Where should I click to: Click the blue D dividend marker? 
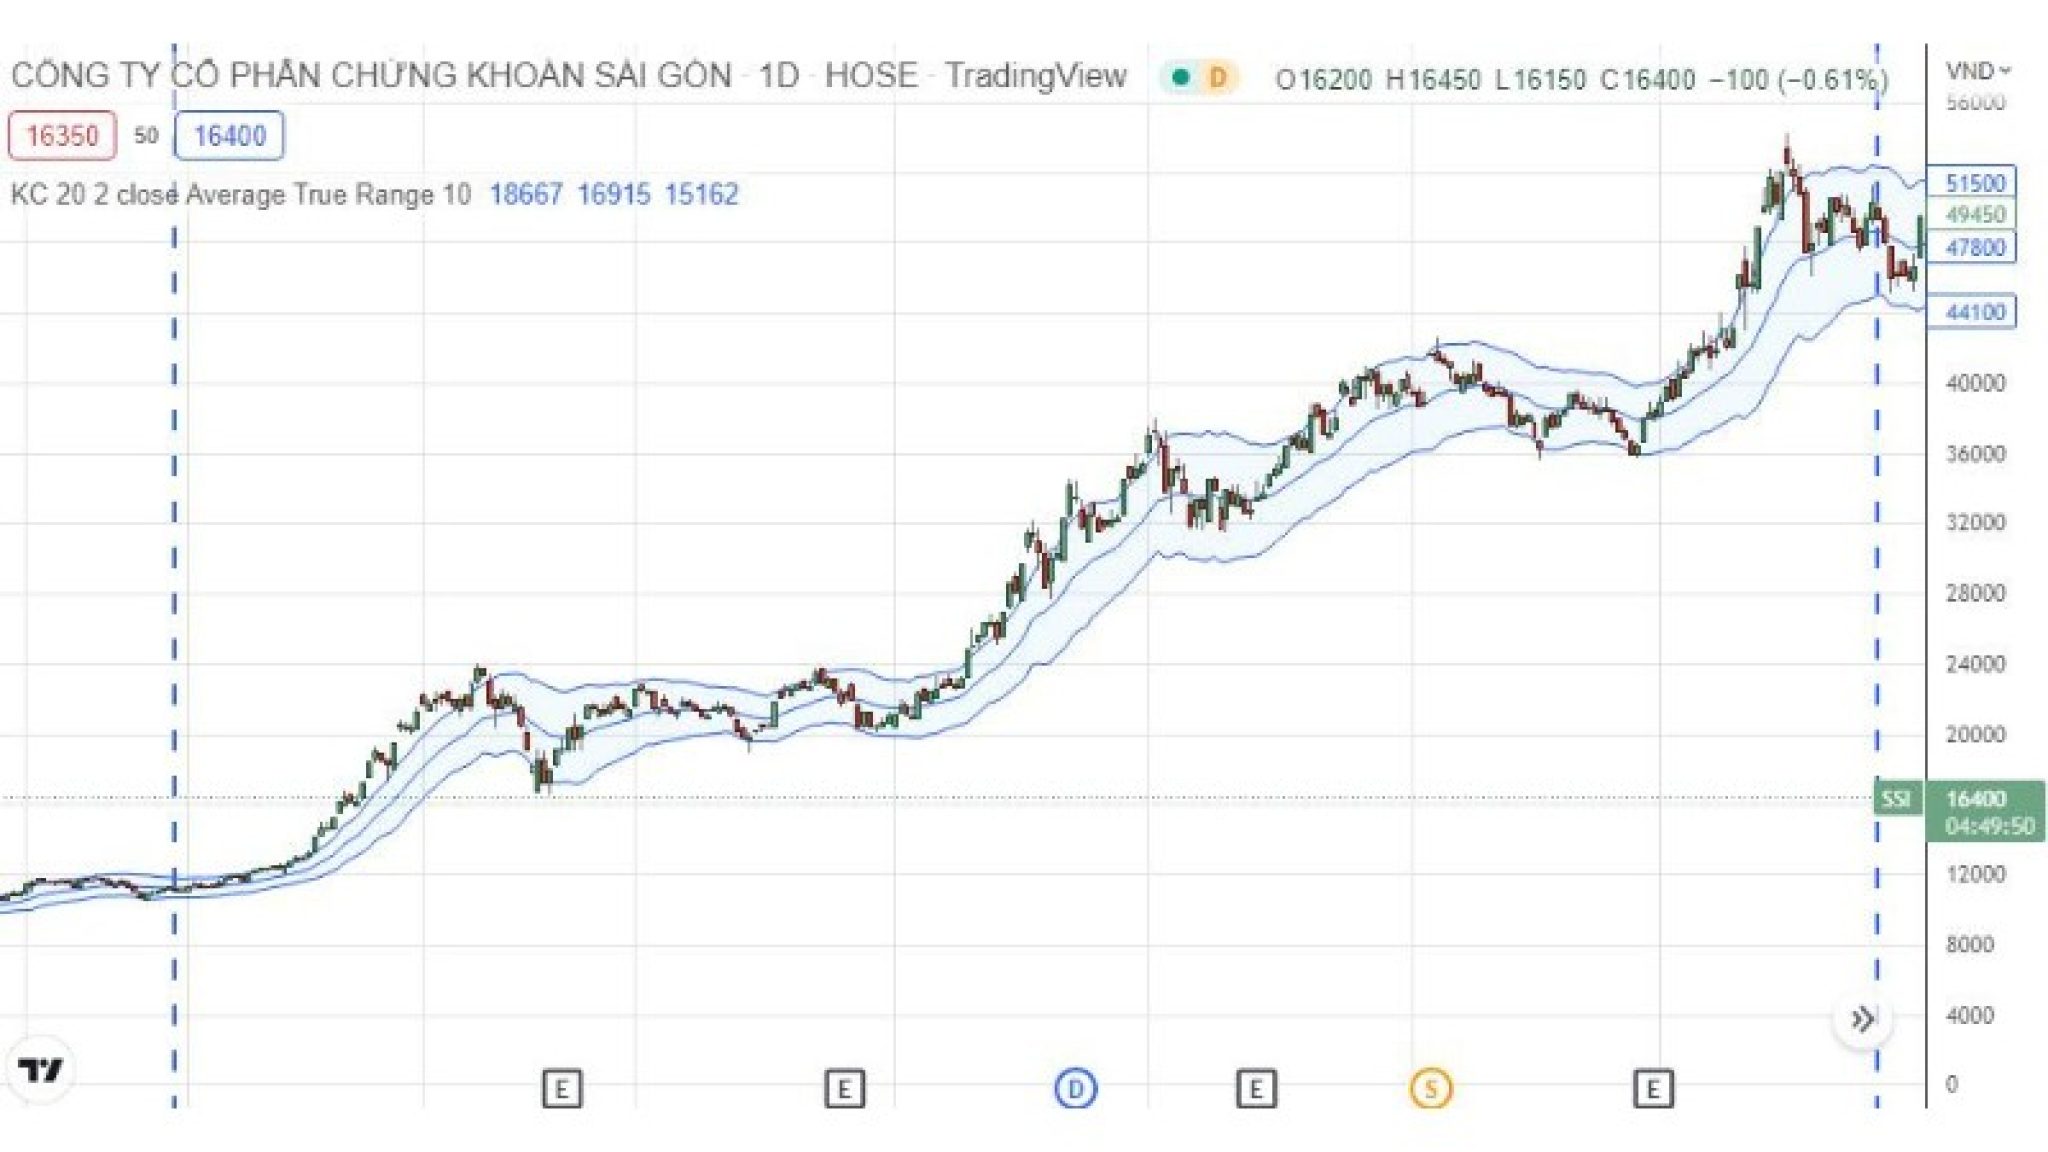click(x=1075, y=1088)
